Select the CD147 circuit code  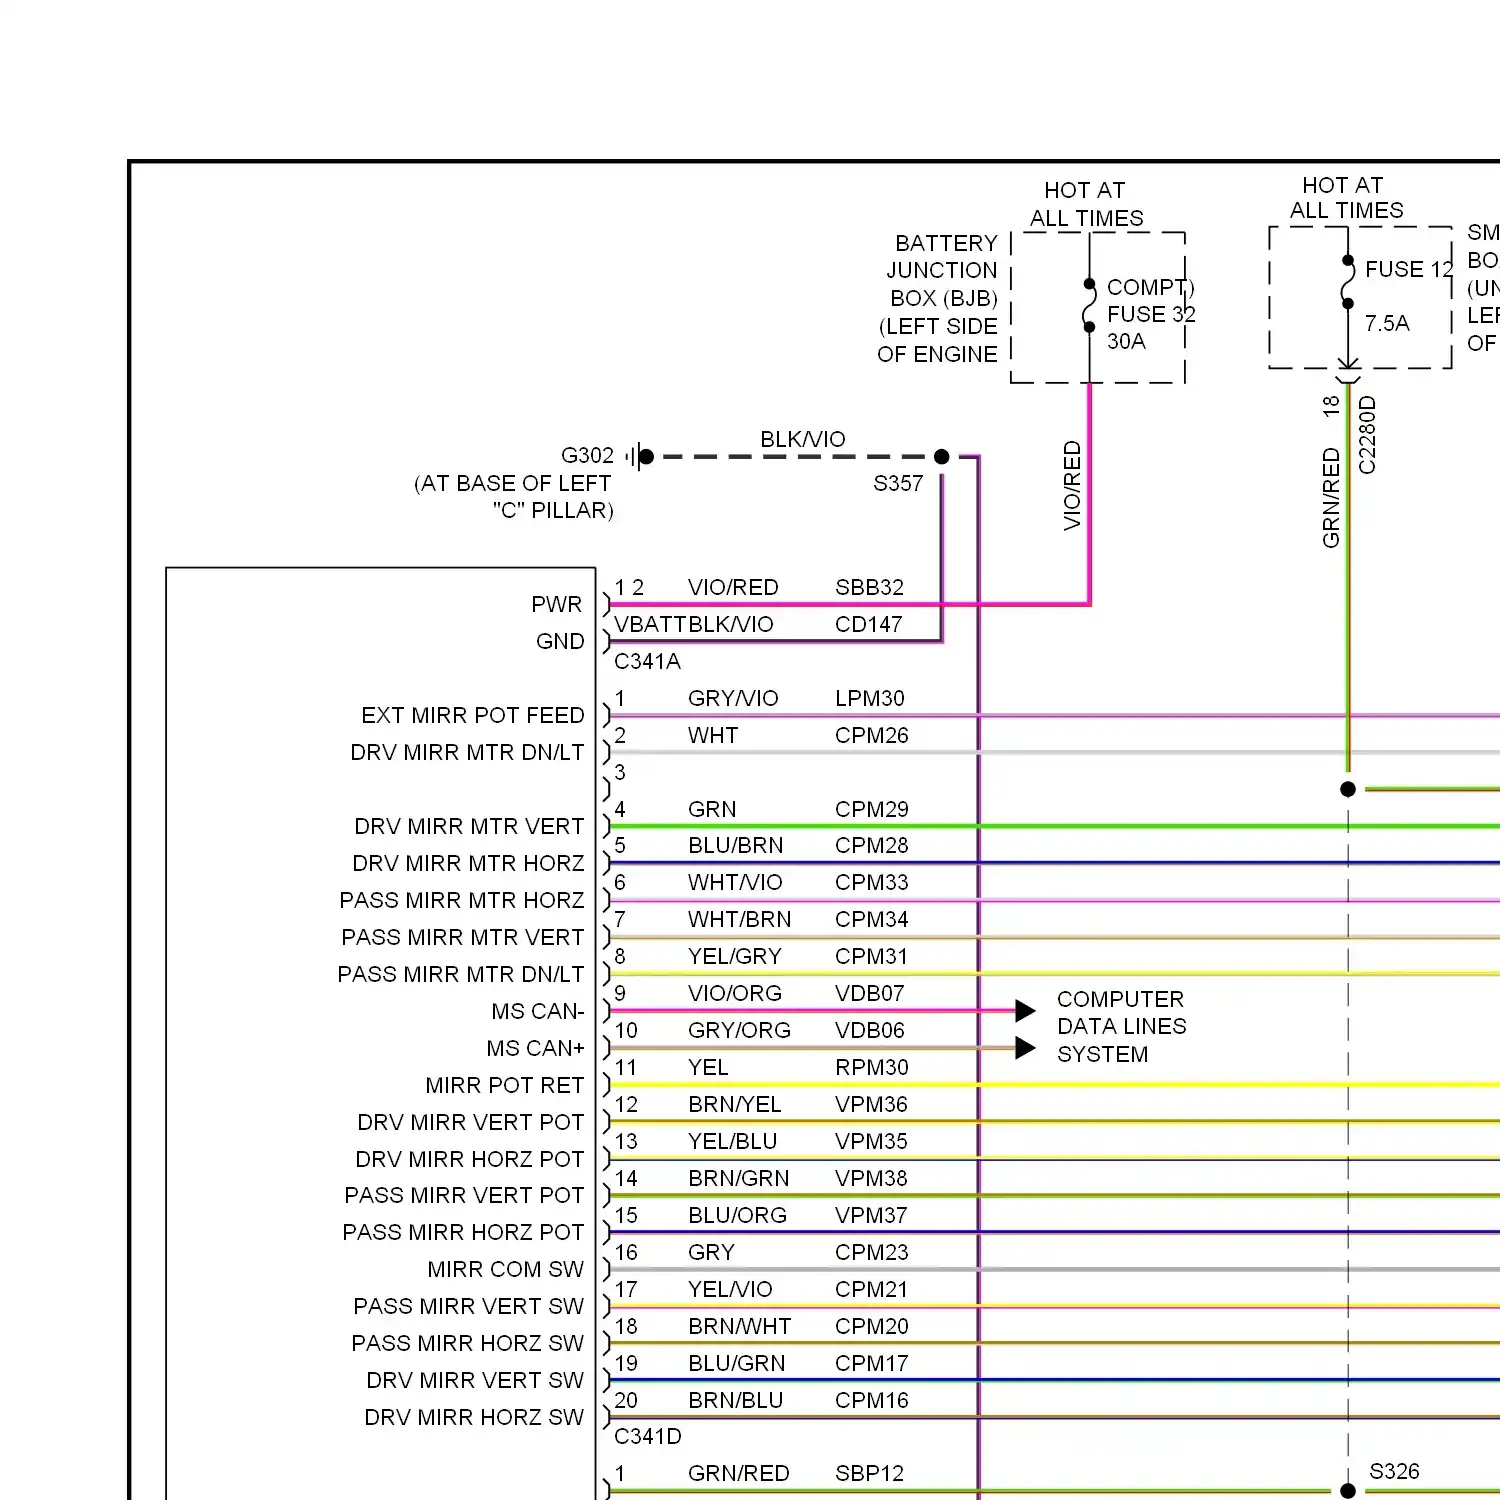click(x=868, y=624)
